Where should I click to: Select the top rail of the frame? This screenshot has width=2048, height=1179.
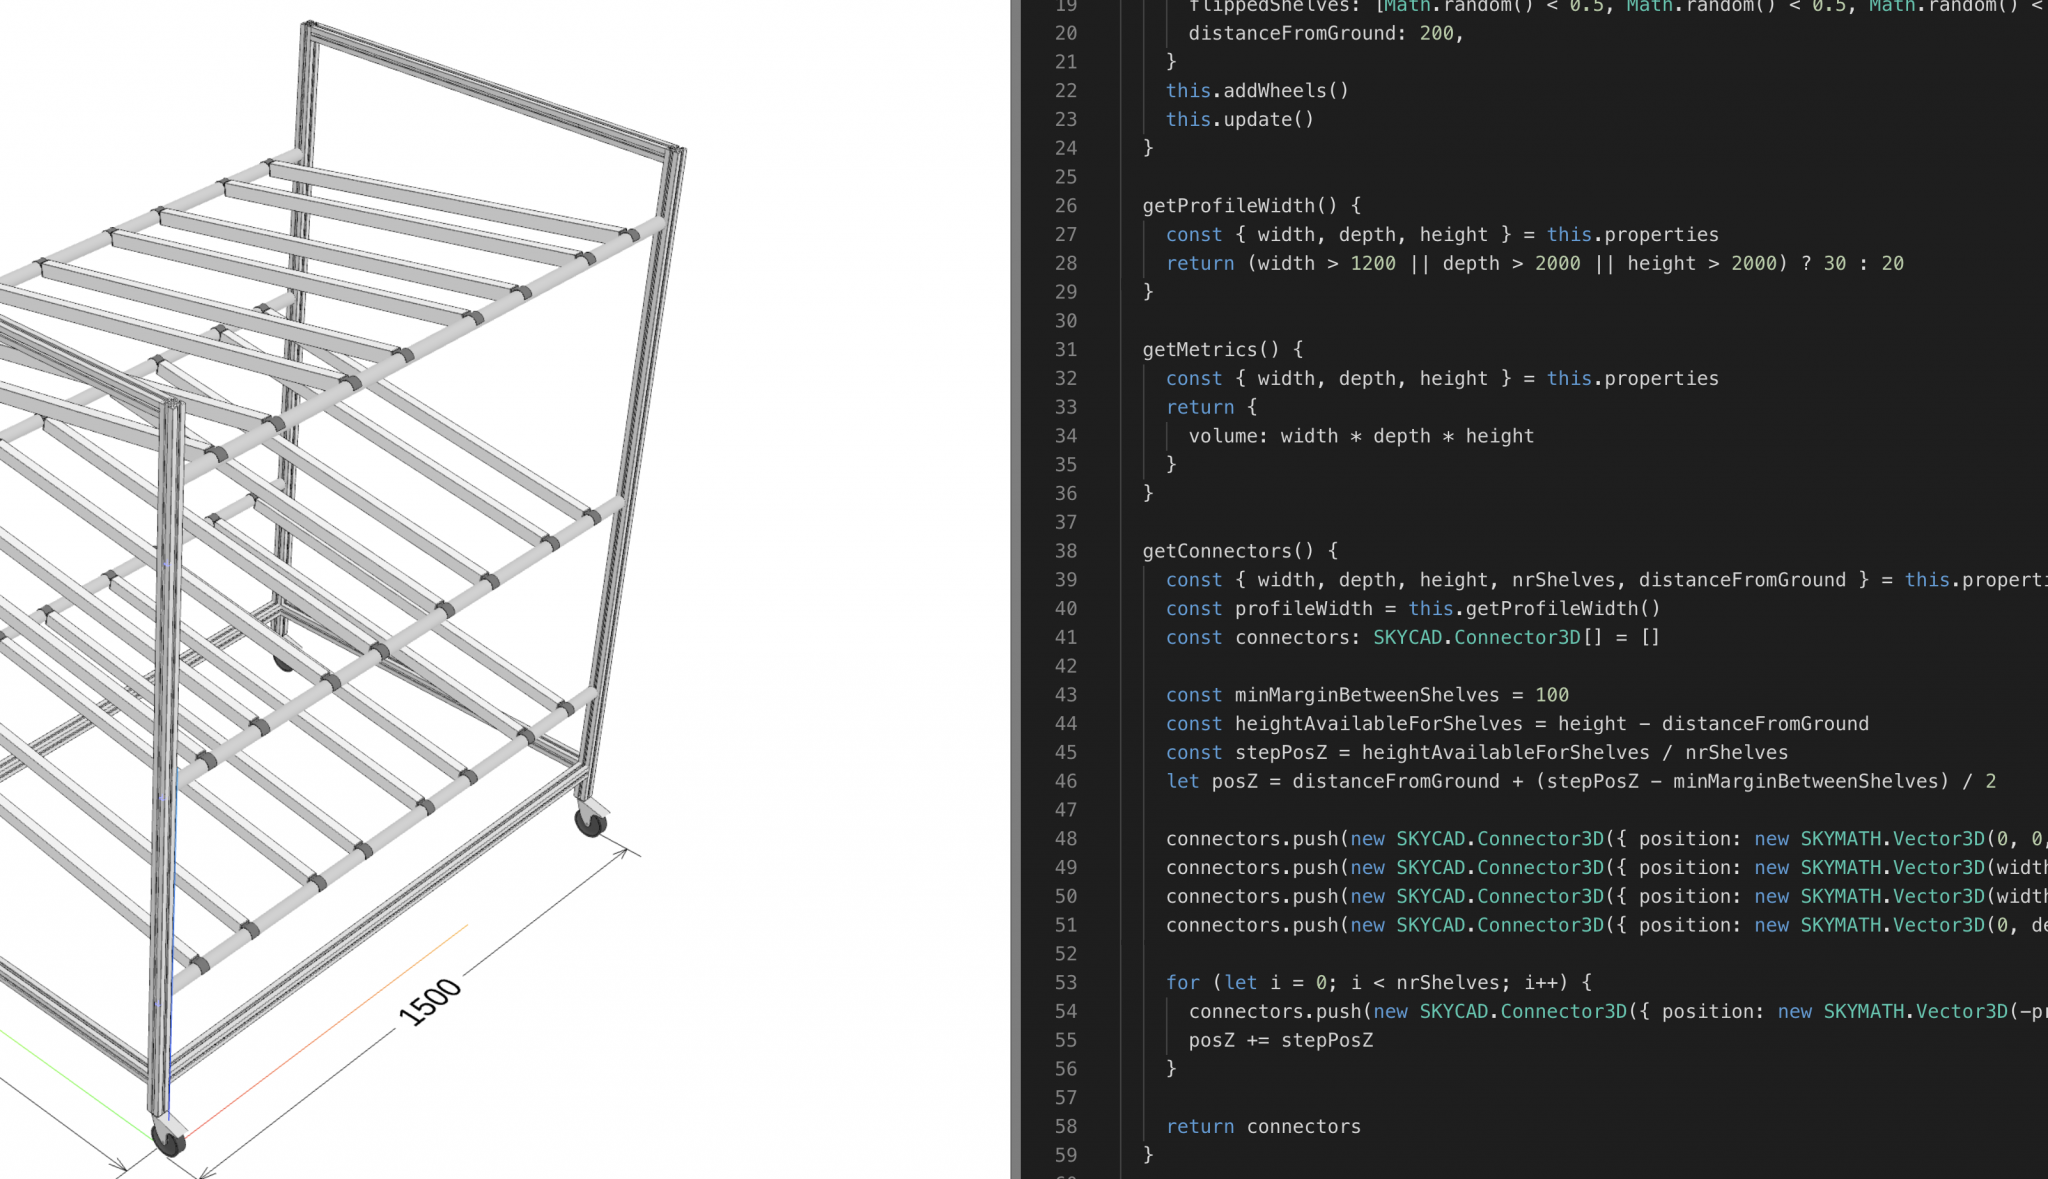[x=490, y=90]
